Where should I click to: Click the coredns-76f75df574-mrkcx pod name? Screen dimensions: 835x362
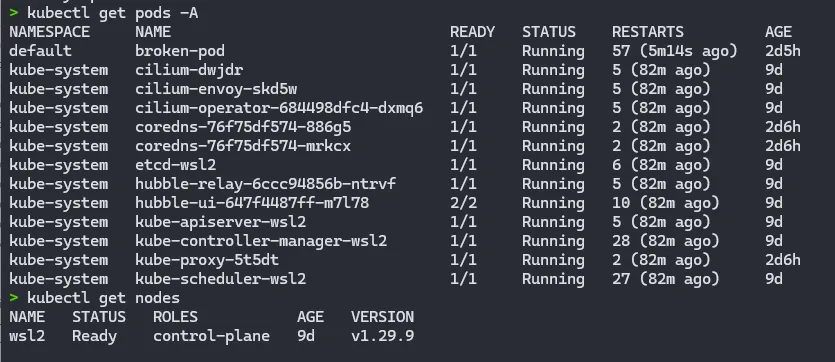coord(242,146)
